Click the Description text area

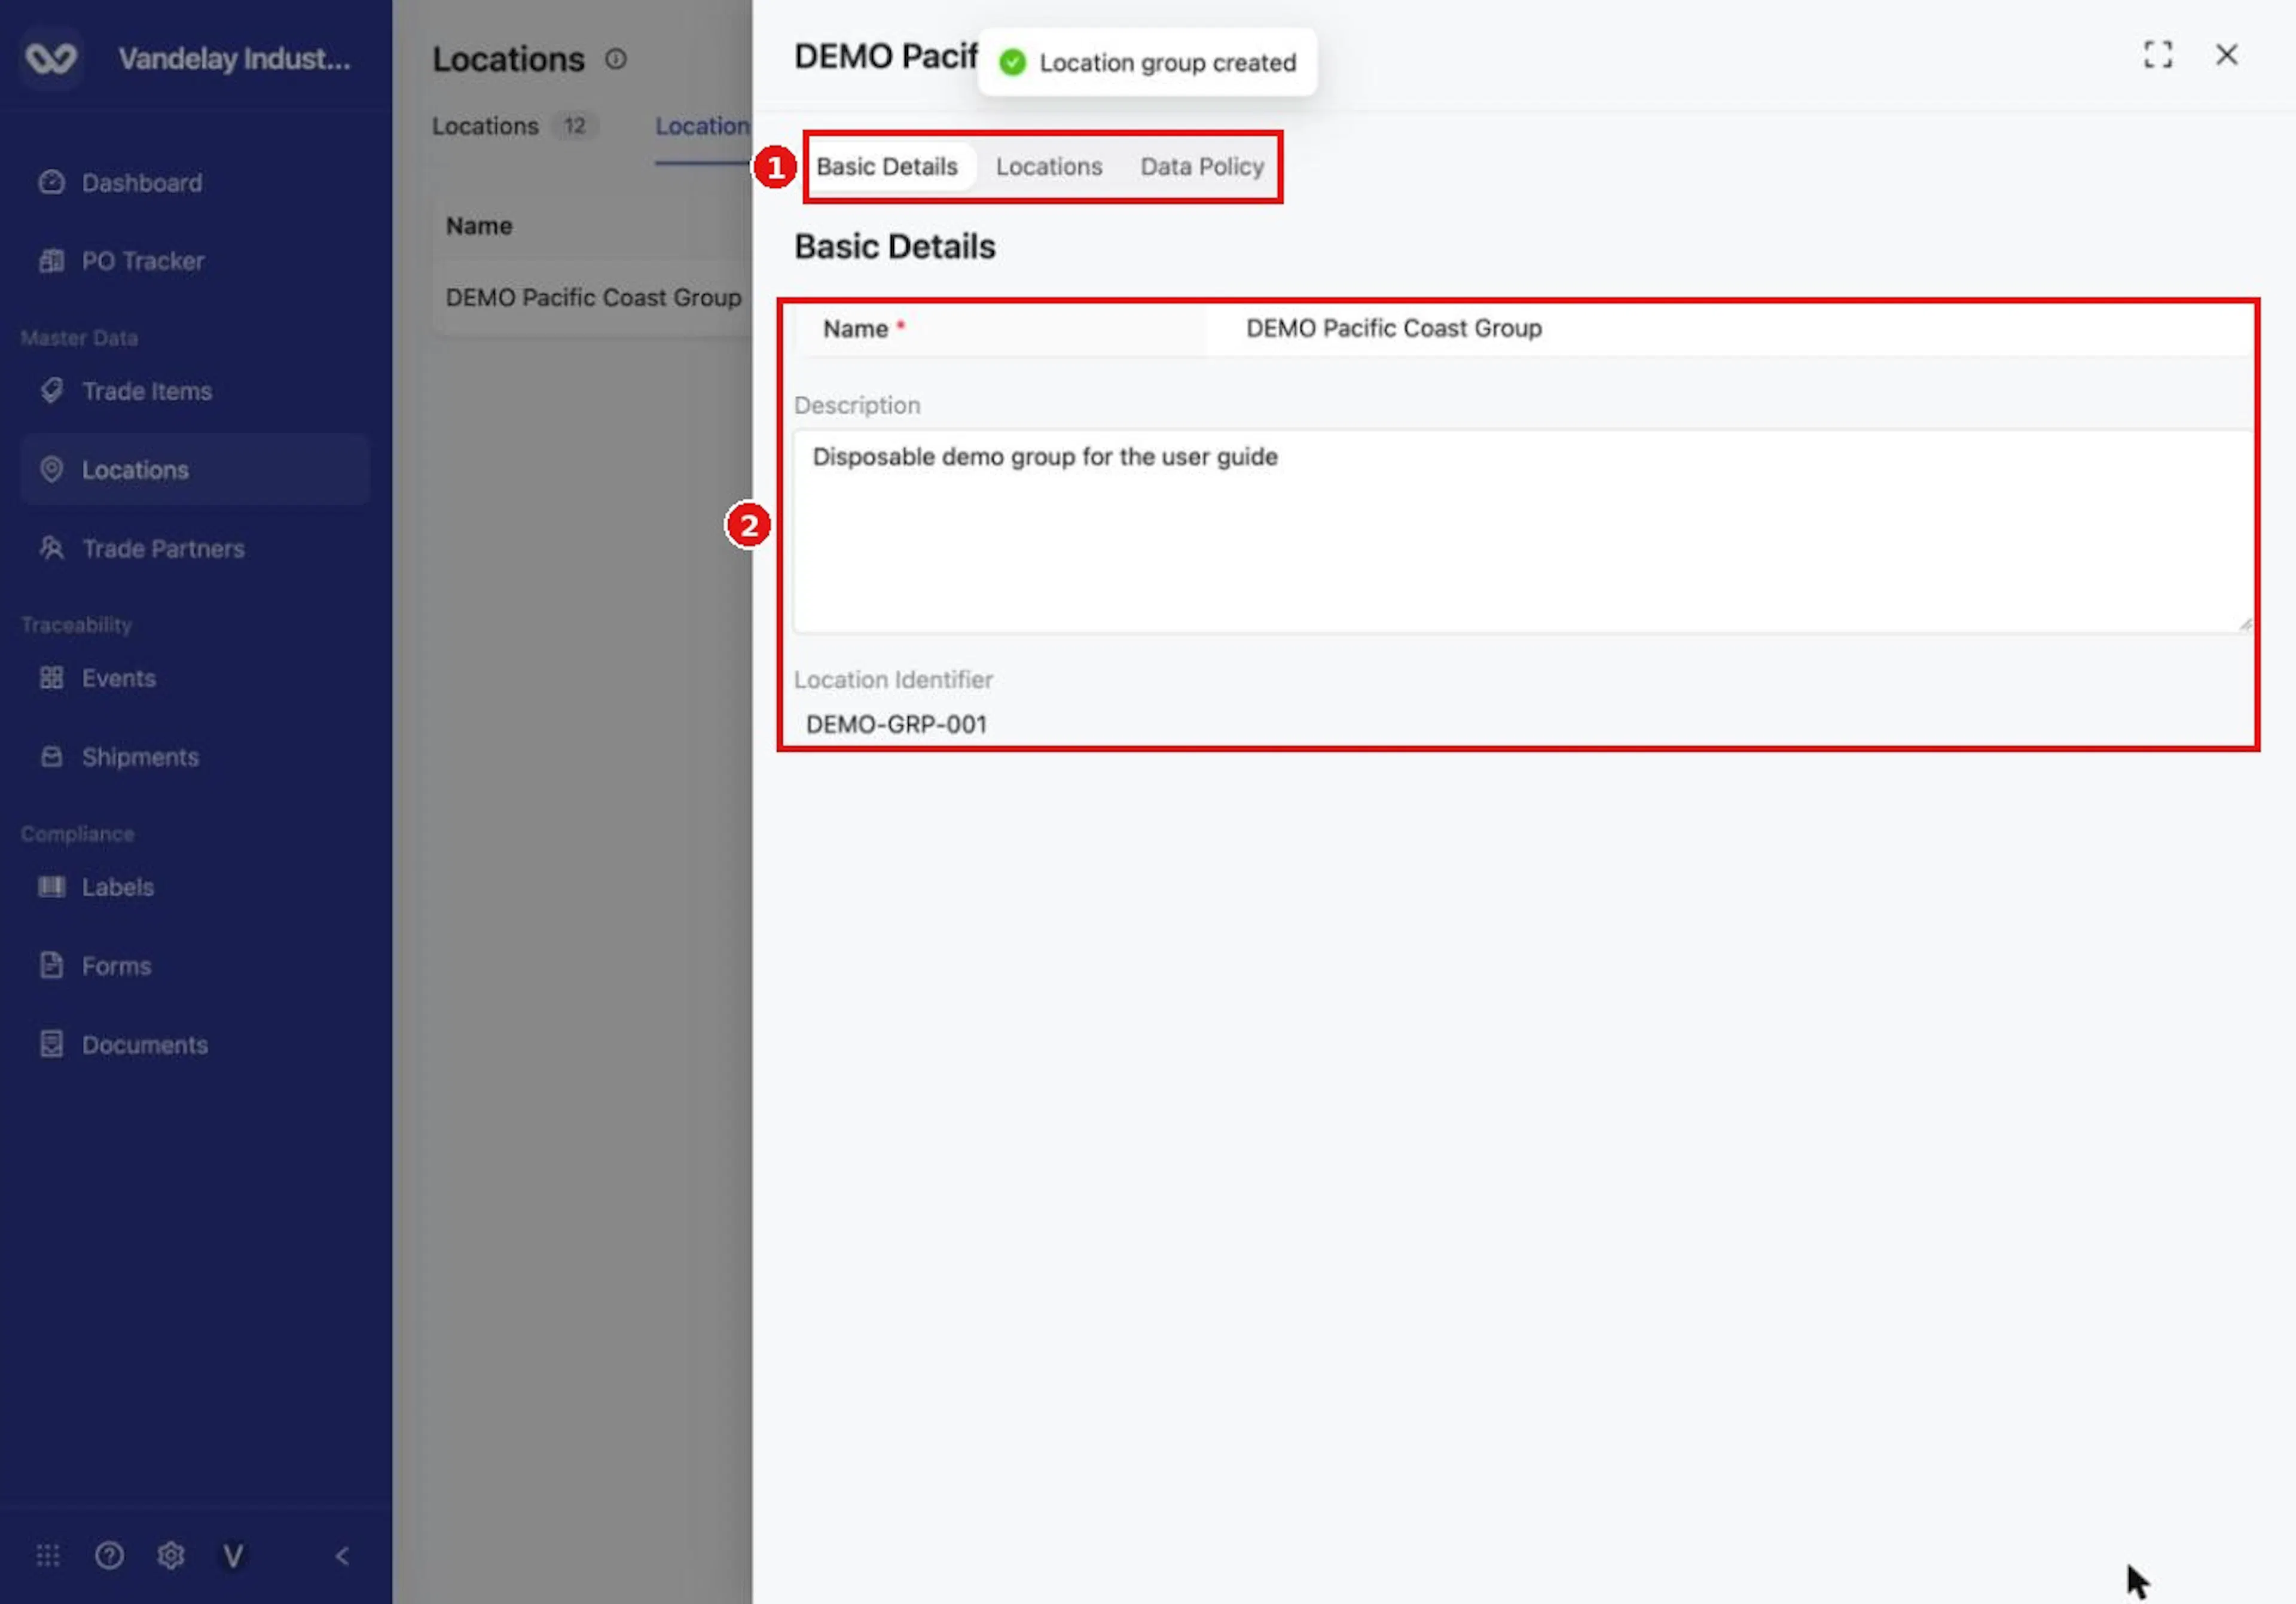1523,531
